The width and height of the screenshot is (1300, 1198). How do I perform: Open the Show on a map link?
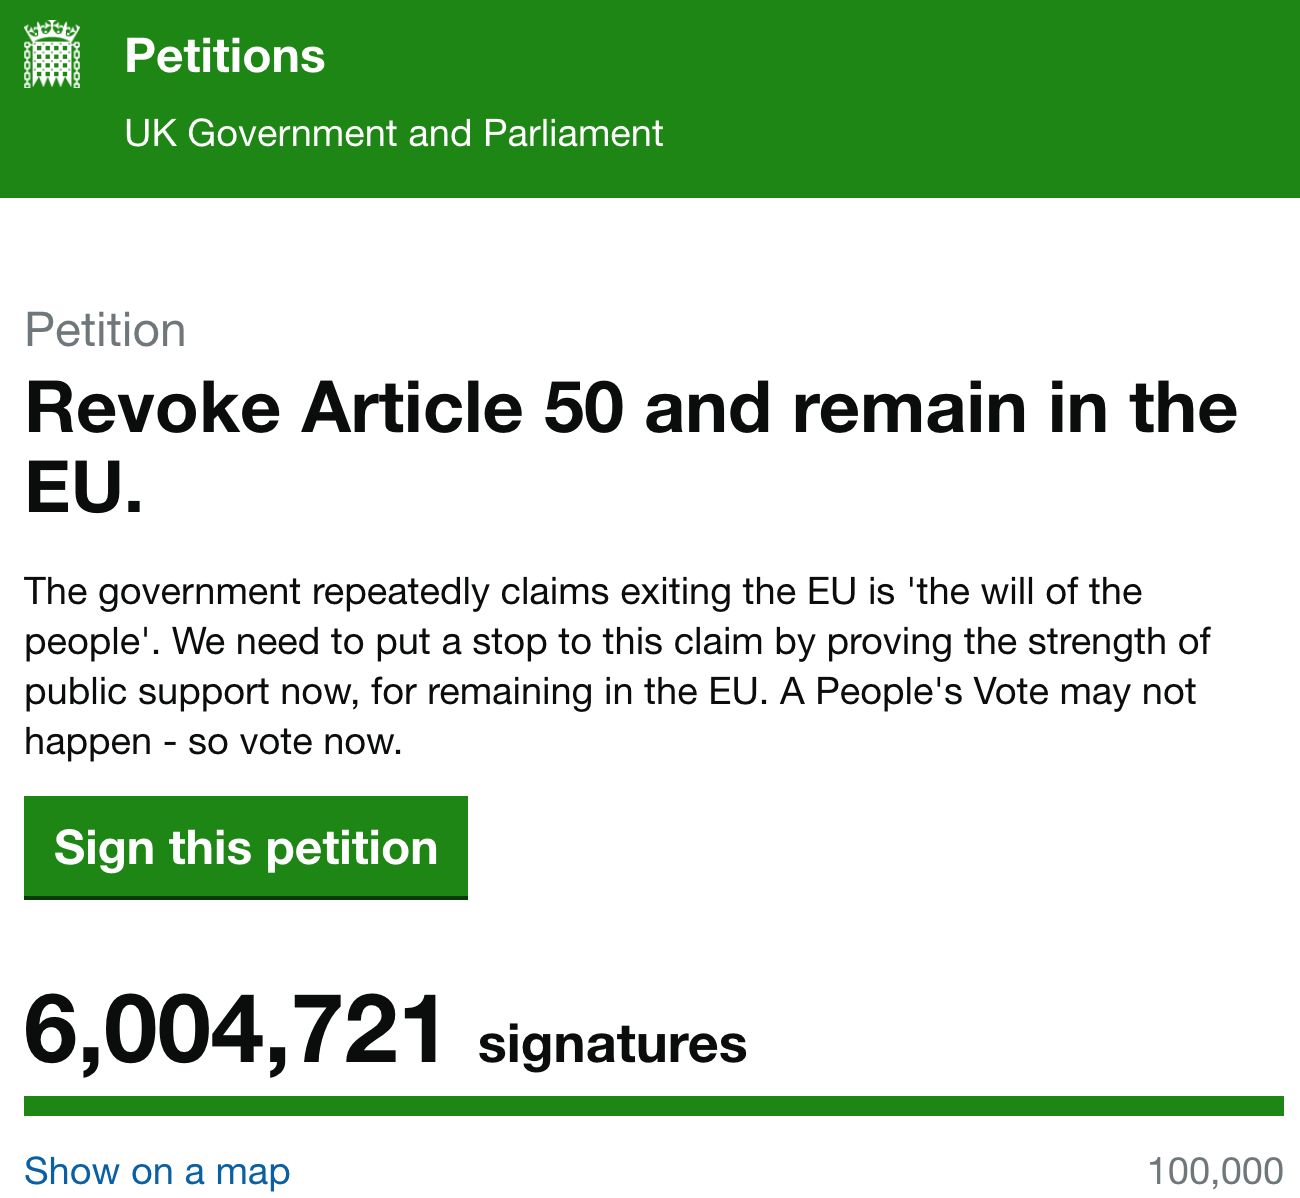coord(157,1171)
